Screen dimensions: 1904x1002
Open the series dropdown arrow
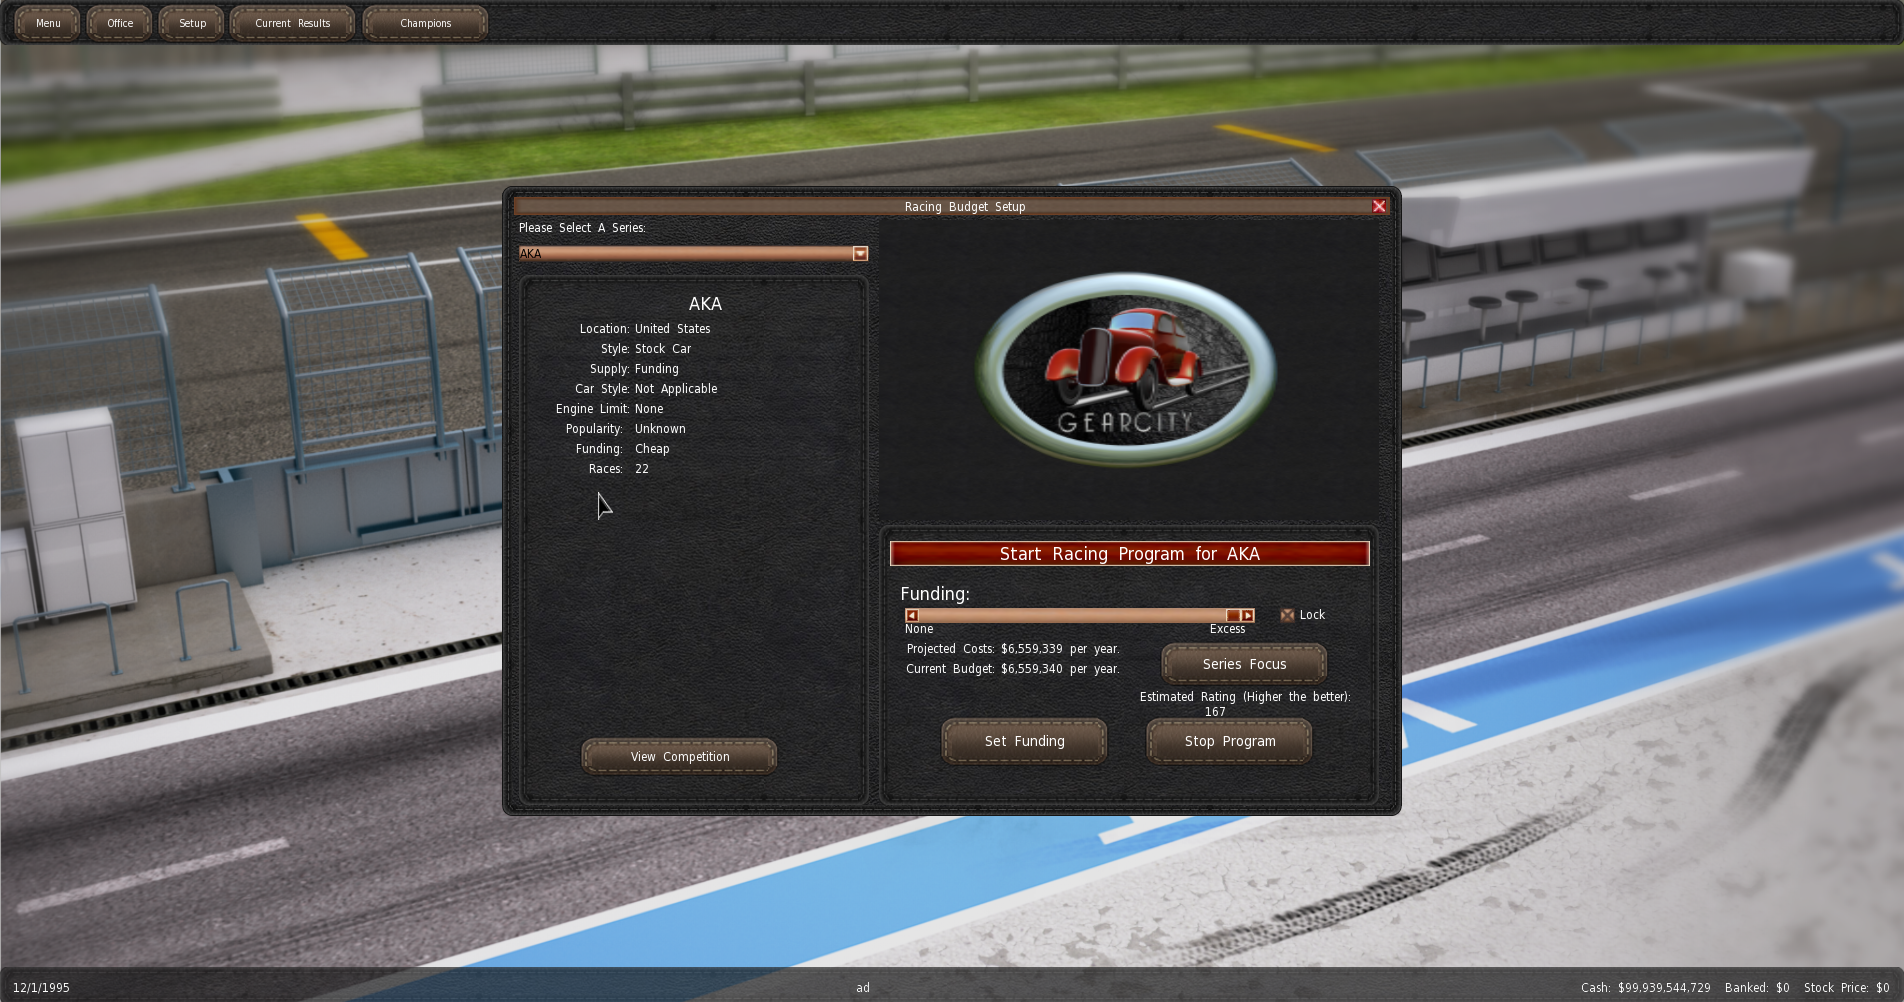860,254
